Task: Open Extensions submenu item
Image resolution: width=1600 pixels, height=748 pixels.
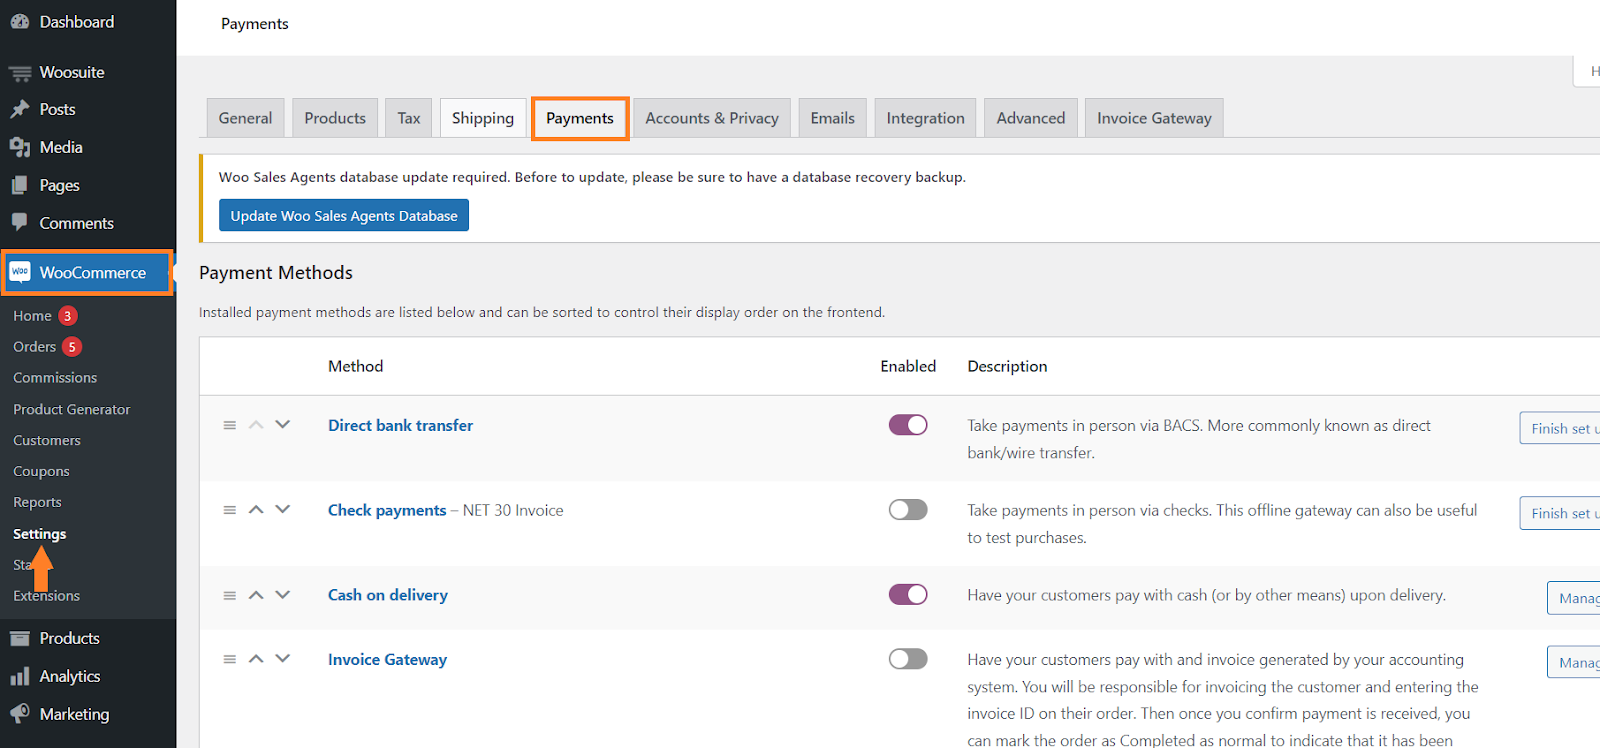Action: tap(46, 596)
